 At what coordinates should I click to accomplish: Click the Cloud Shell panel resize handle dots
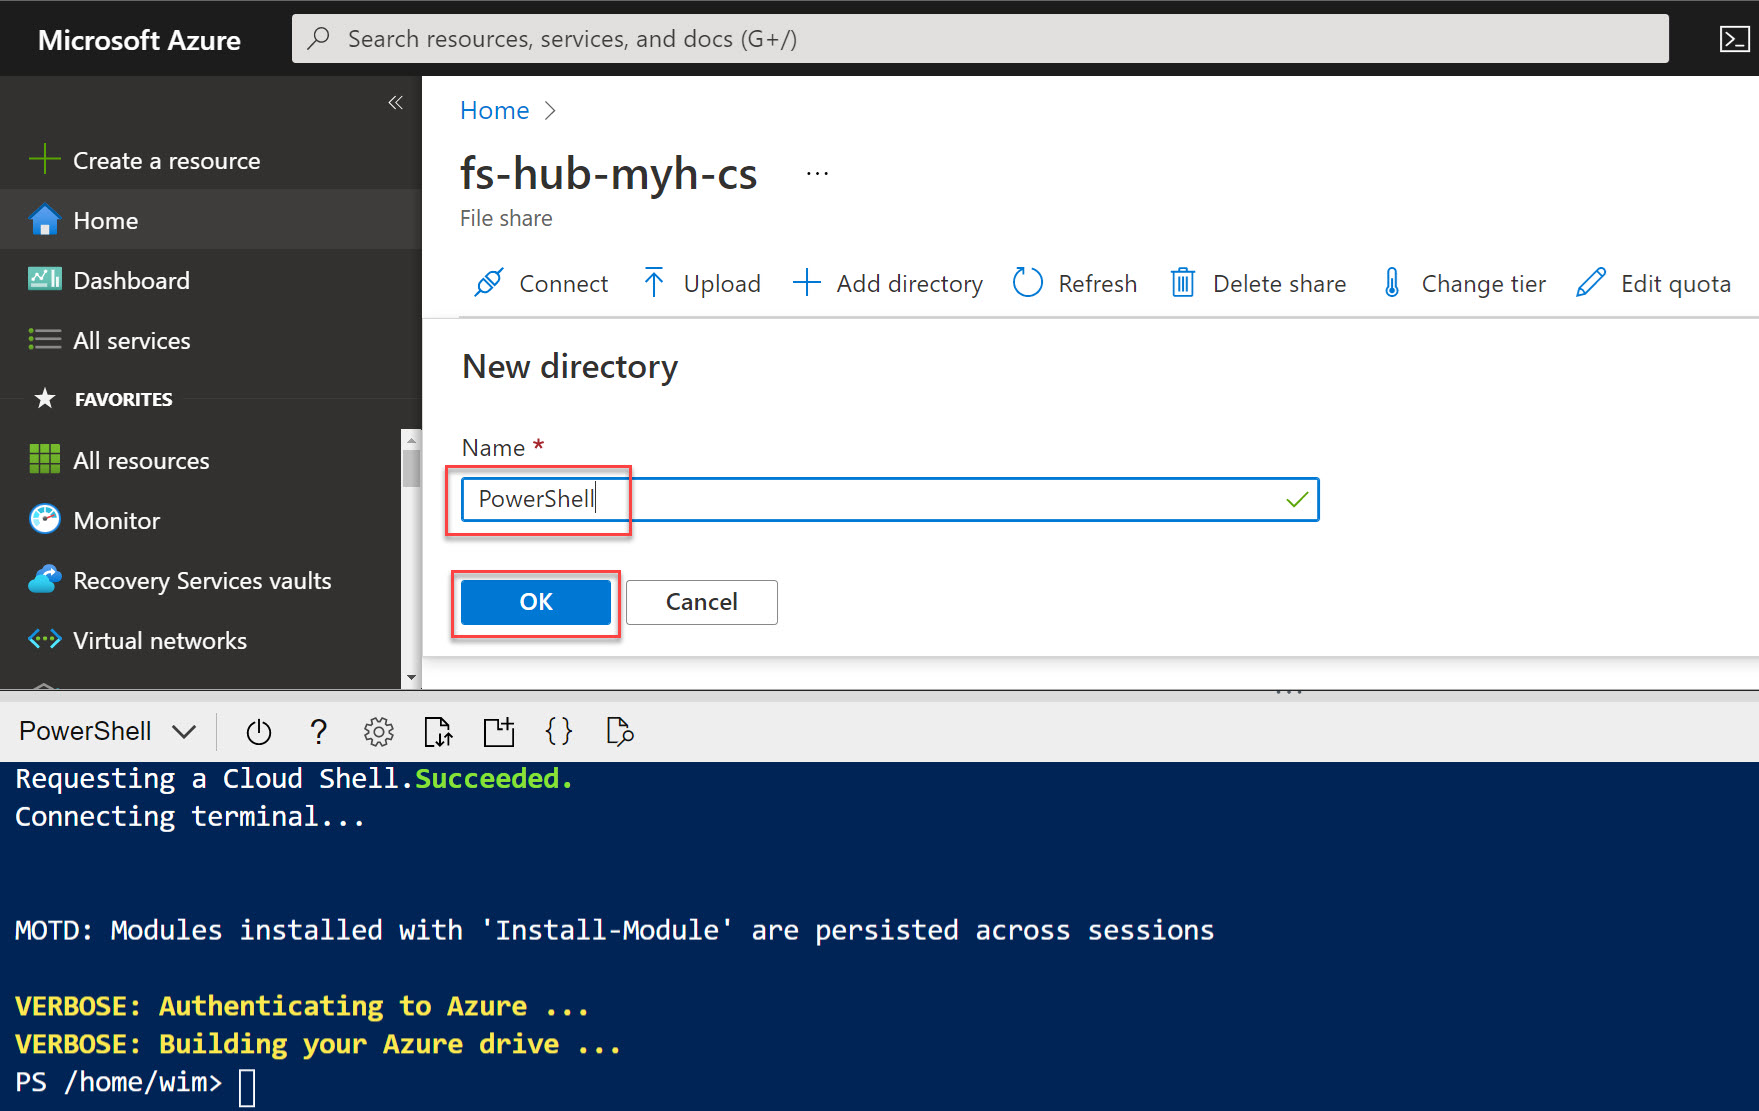click(x=1289, y=691)
